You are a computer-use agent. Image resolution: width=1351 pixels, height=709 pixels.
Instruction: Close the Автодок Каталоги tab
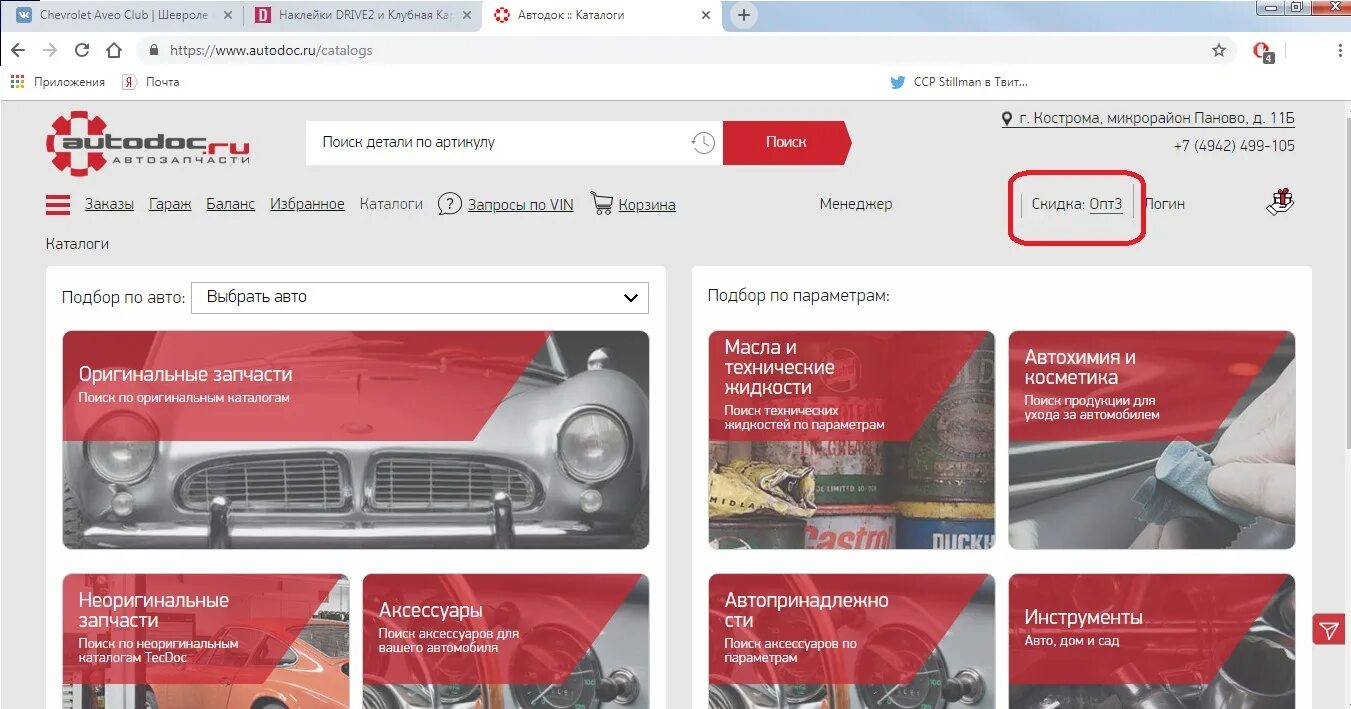tap(706, 15)
